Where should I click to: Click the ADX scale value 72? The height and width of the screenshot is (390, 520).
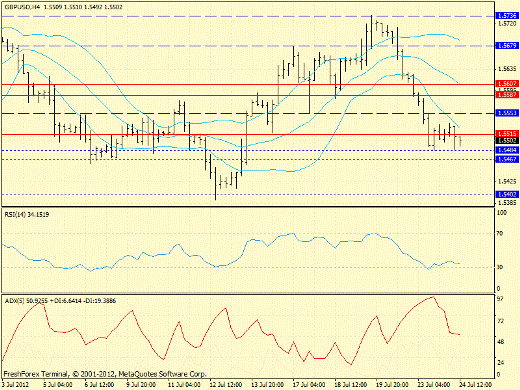pos(500,321)
